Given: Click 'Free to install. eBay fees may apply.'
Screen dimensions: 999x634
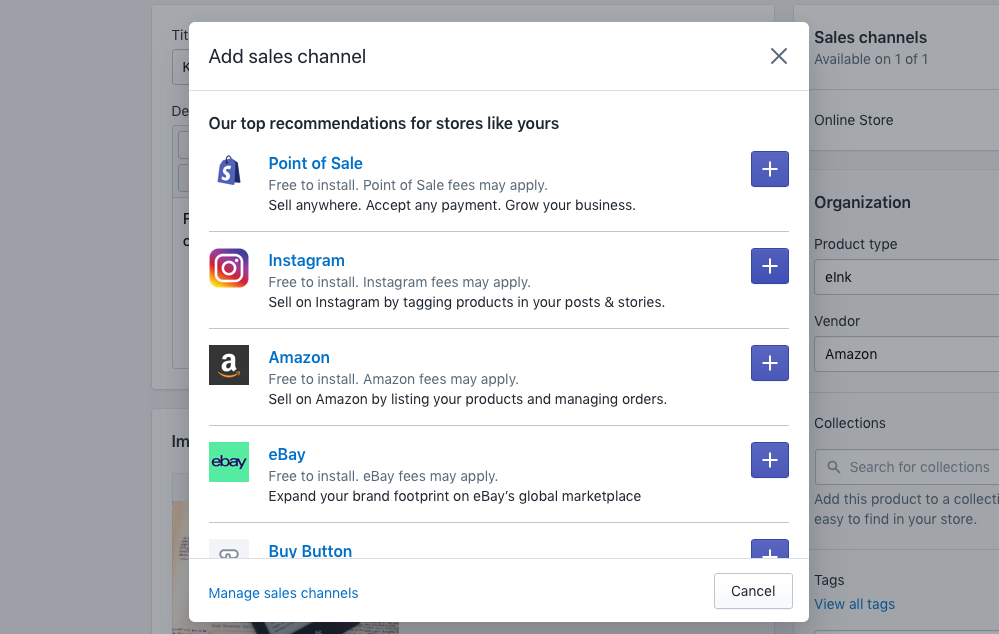Looking at the screenshot, I should coord(383,476).
